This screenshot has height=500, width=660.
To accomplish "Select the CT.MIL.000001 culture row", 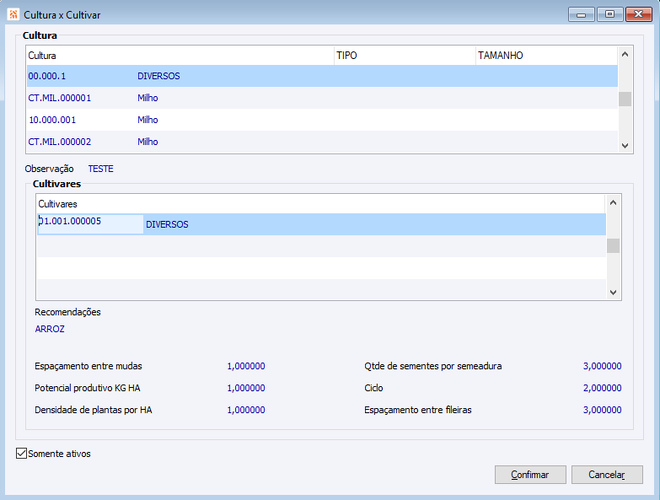I will (322, 98).
